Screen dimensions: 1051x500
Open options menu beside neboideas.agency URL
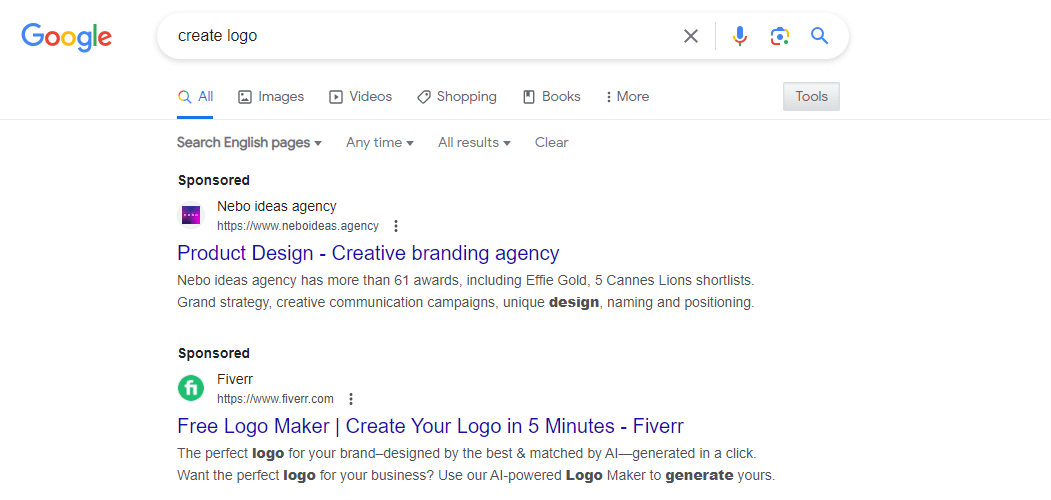pos(395,226)
